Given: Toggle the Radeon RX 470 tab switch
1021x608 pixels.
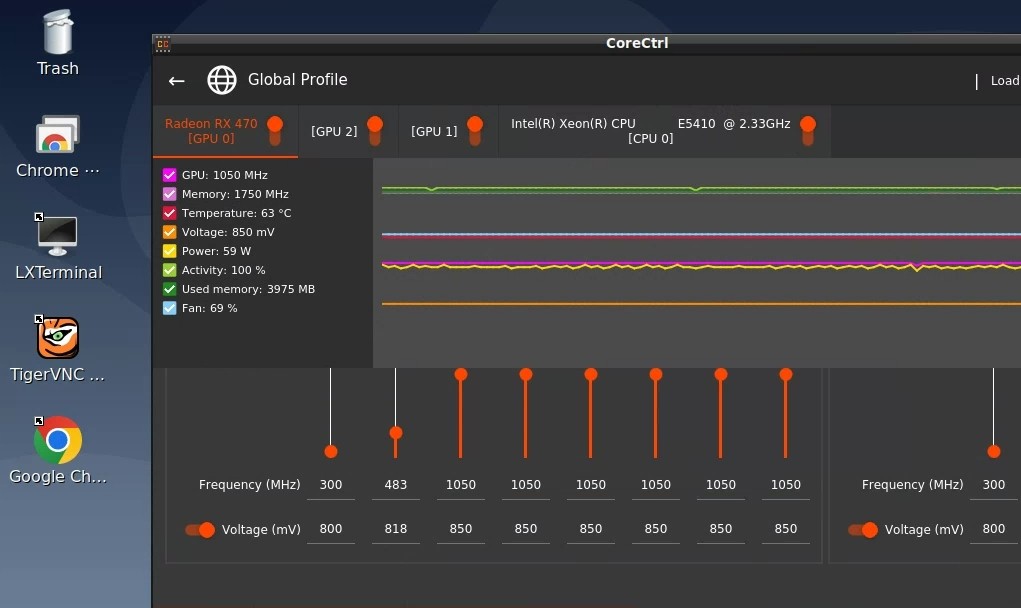Looking at the screenshot, I should [275, 131].
